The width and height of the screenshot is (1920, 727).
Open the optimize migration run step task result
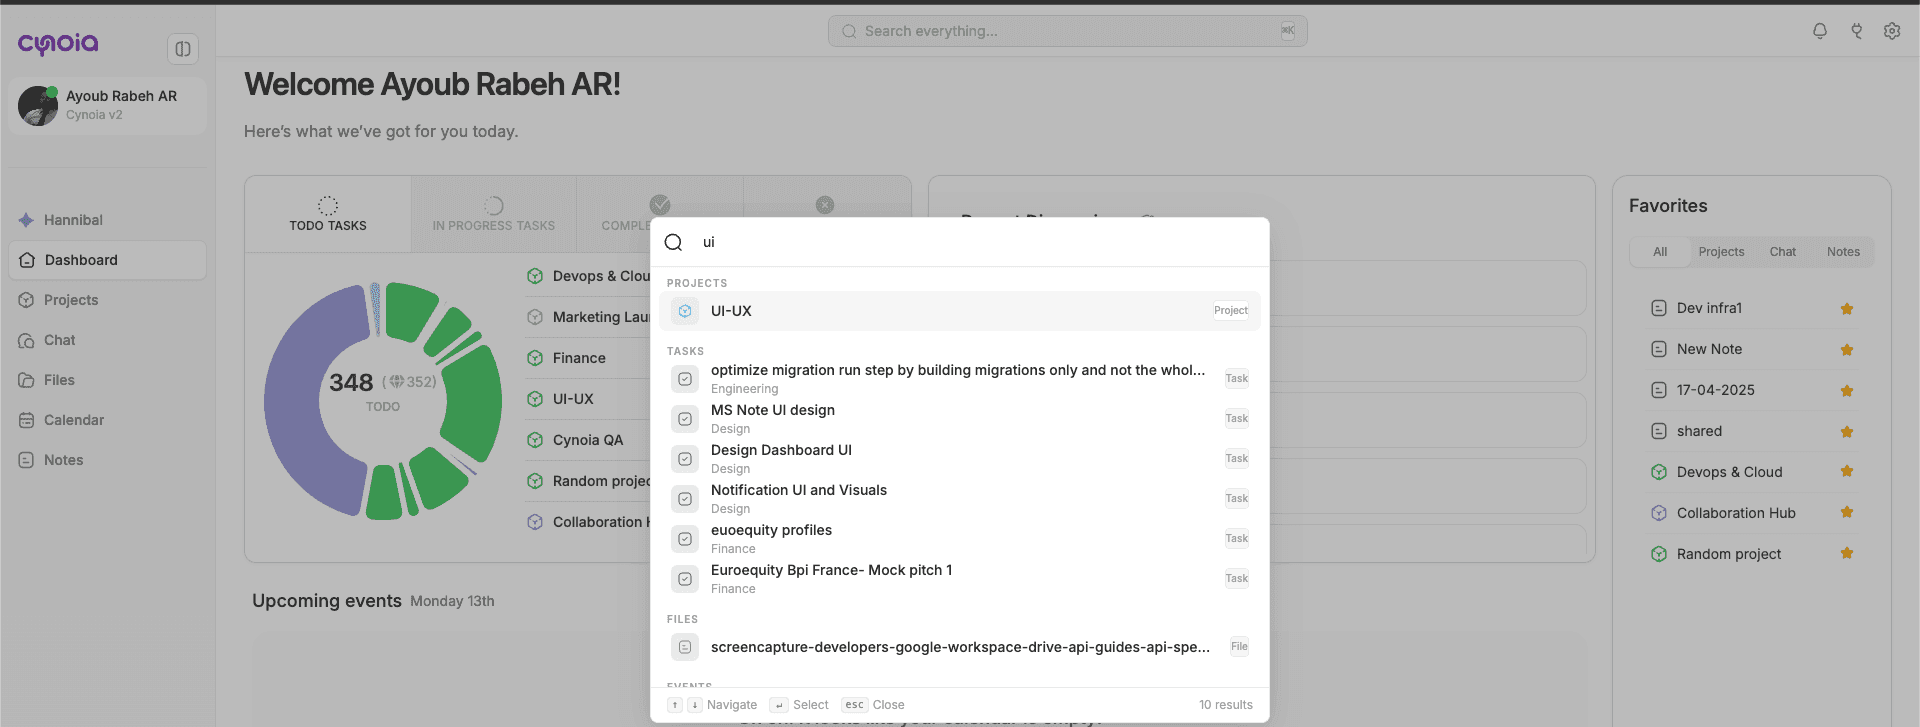[960, 379]
